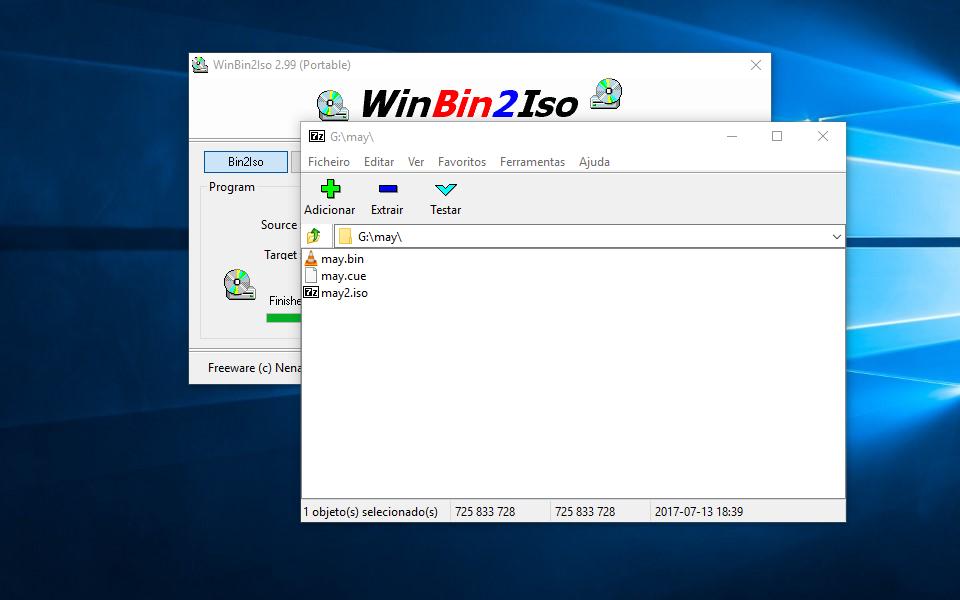The width and height of the screenshot is (960, 600).
Task: Open the Ferramentas menu
Action: tap(531, 161)
